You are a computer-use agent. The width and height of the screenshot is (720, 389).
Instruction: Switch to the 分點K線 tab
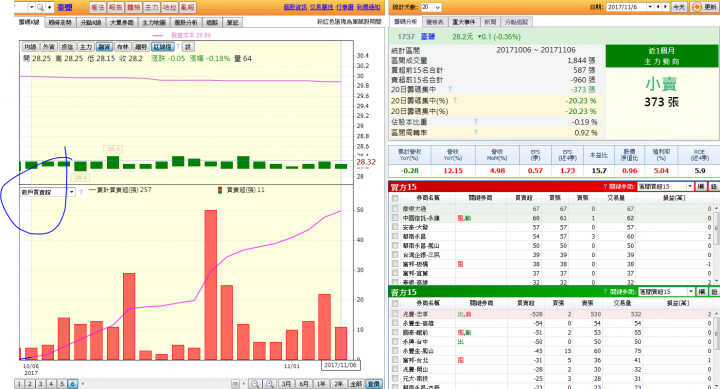click(x=91, y=23)
